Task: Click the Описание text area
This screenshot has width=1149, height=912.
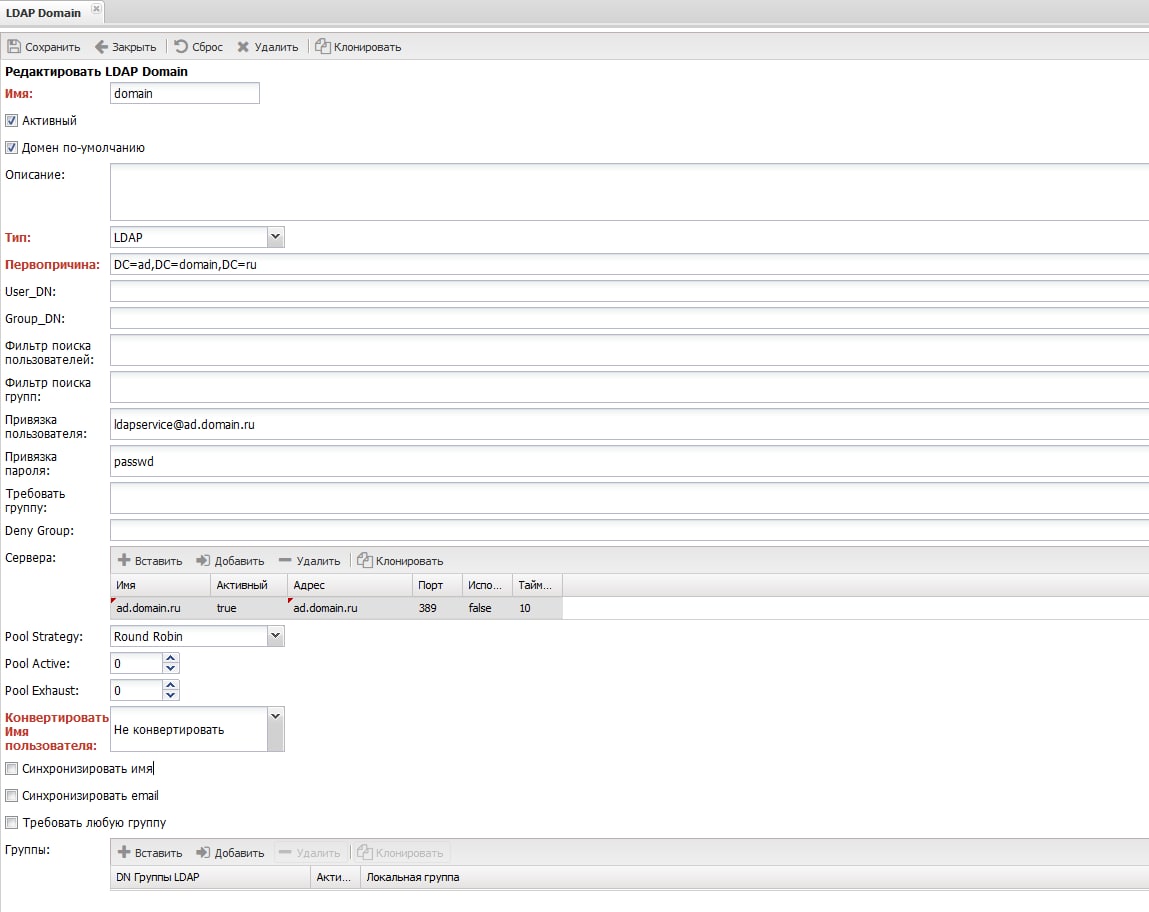Action: 629,192
